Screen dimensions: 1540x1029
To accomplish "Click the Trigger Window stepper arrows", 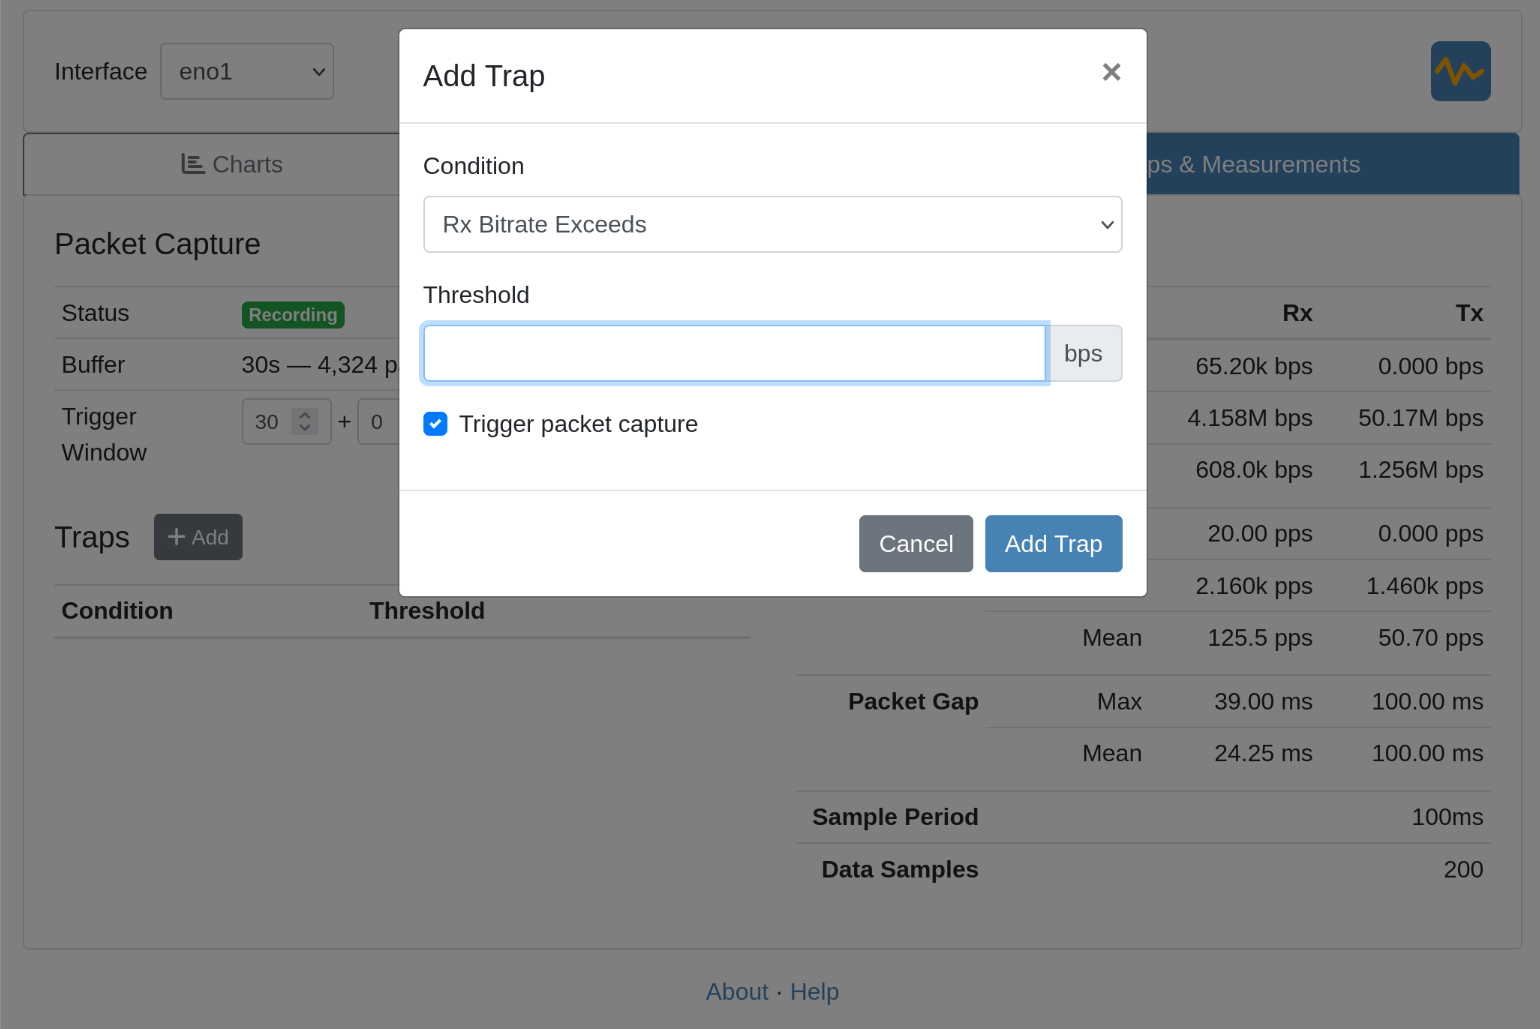I will point(305,421).
